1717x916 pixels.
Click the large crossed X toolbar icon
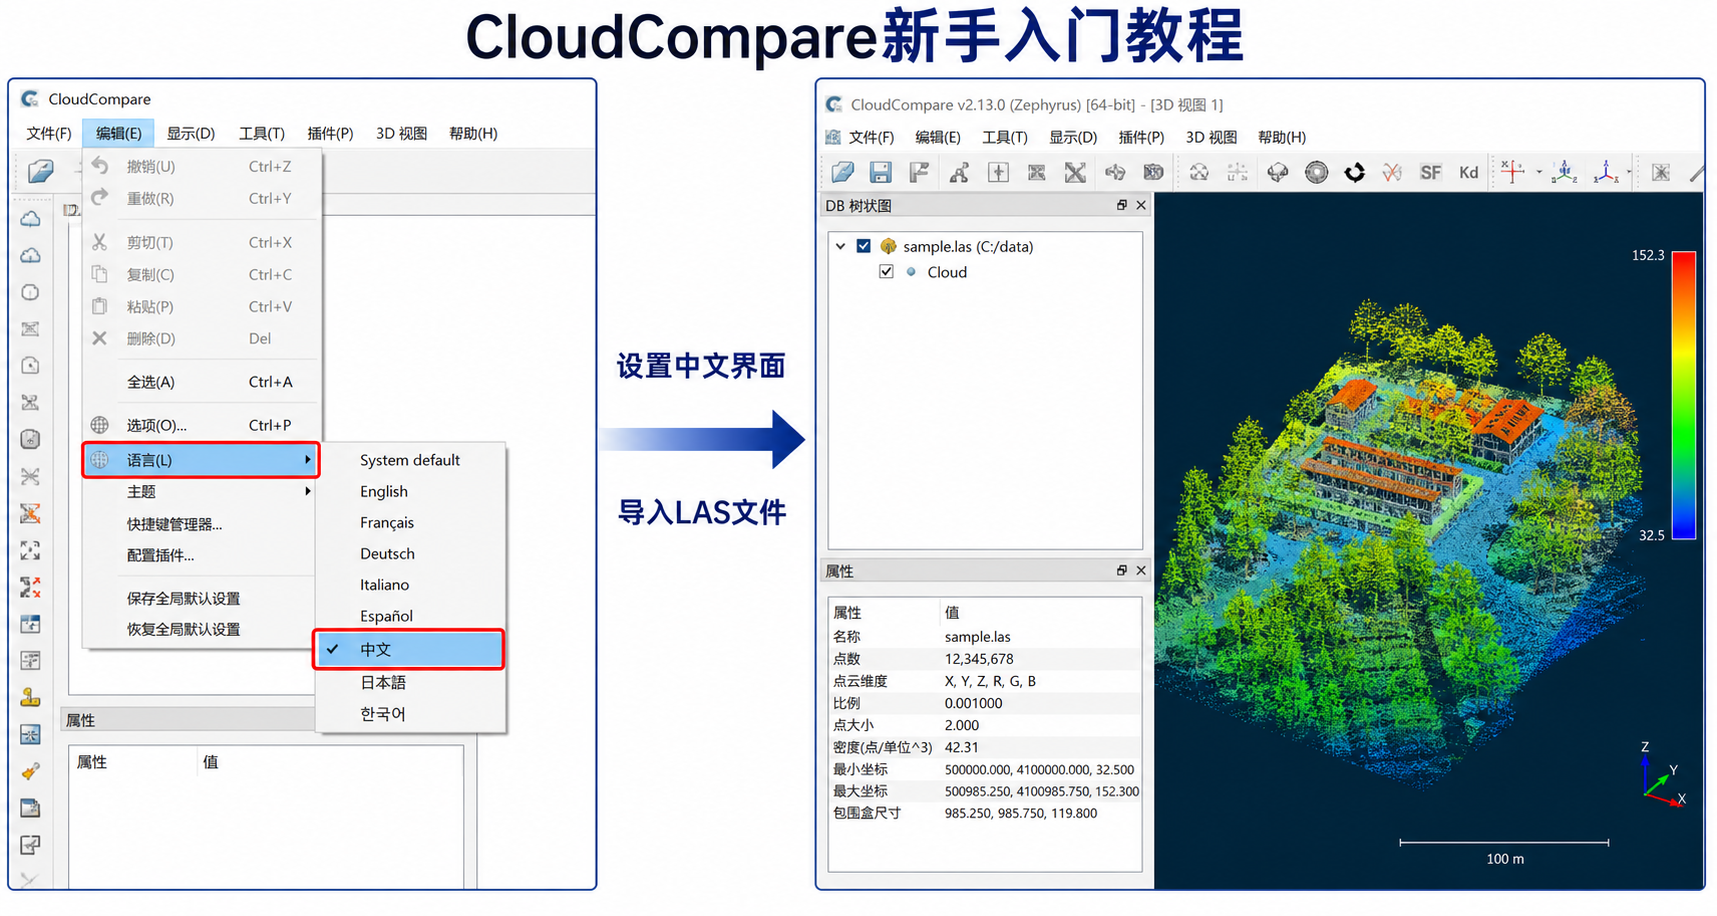[x=1075, y=172]
